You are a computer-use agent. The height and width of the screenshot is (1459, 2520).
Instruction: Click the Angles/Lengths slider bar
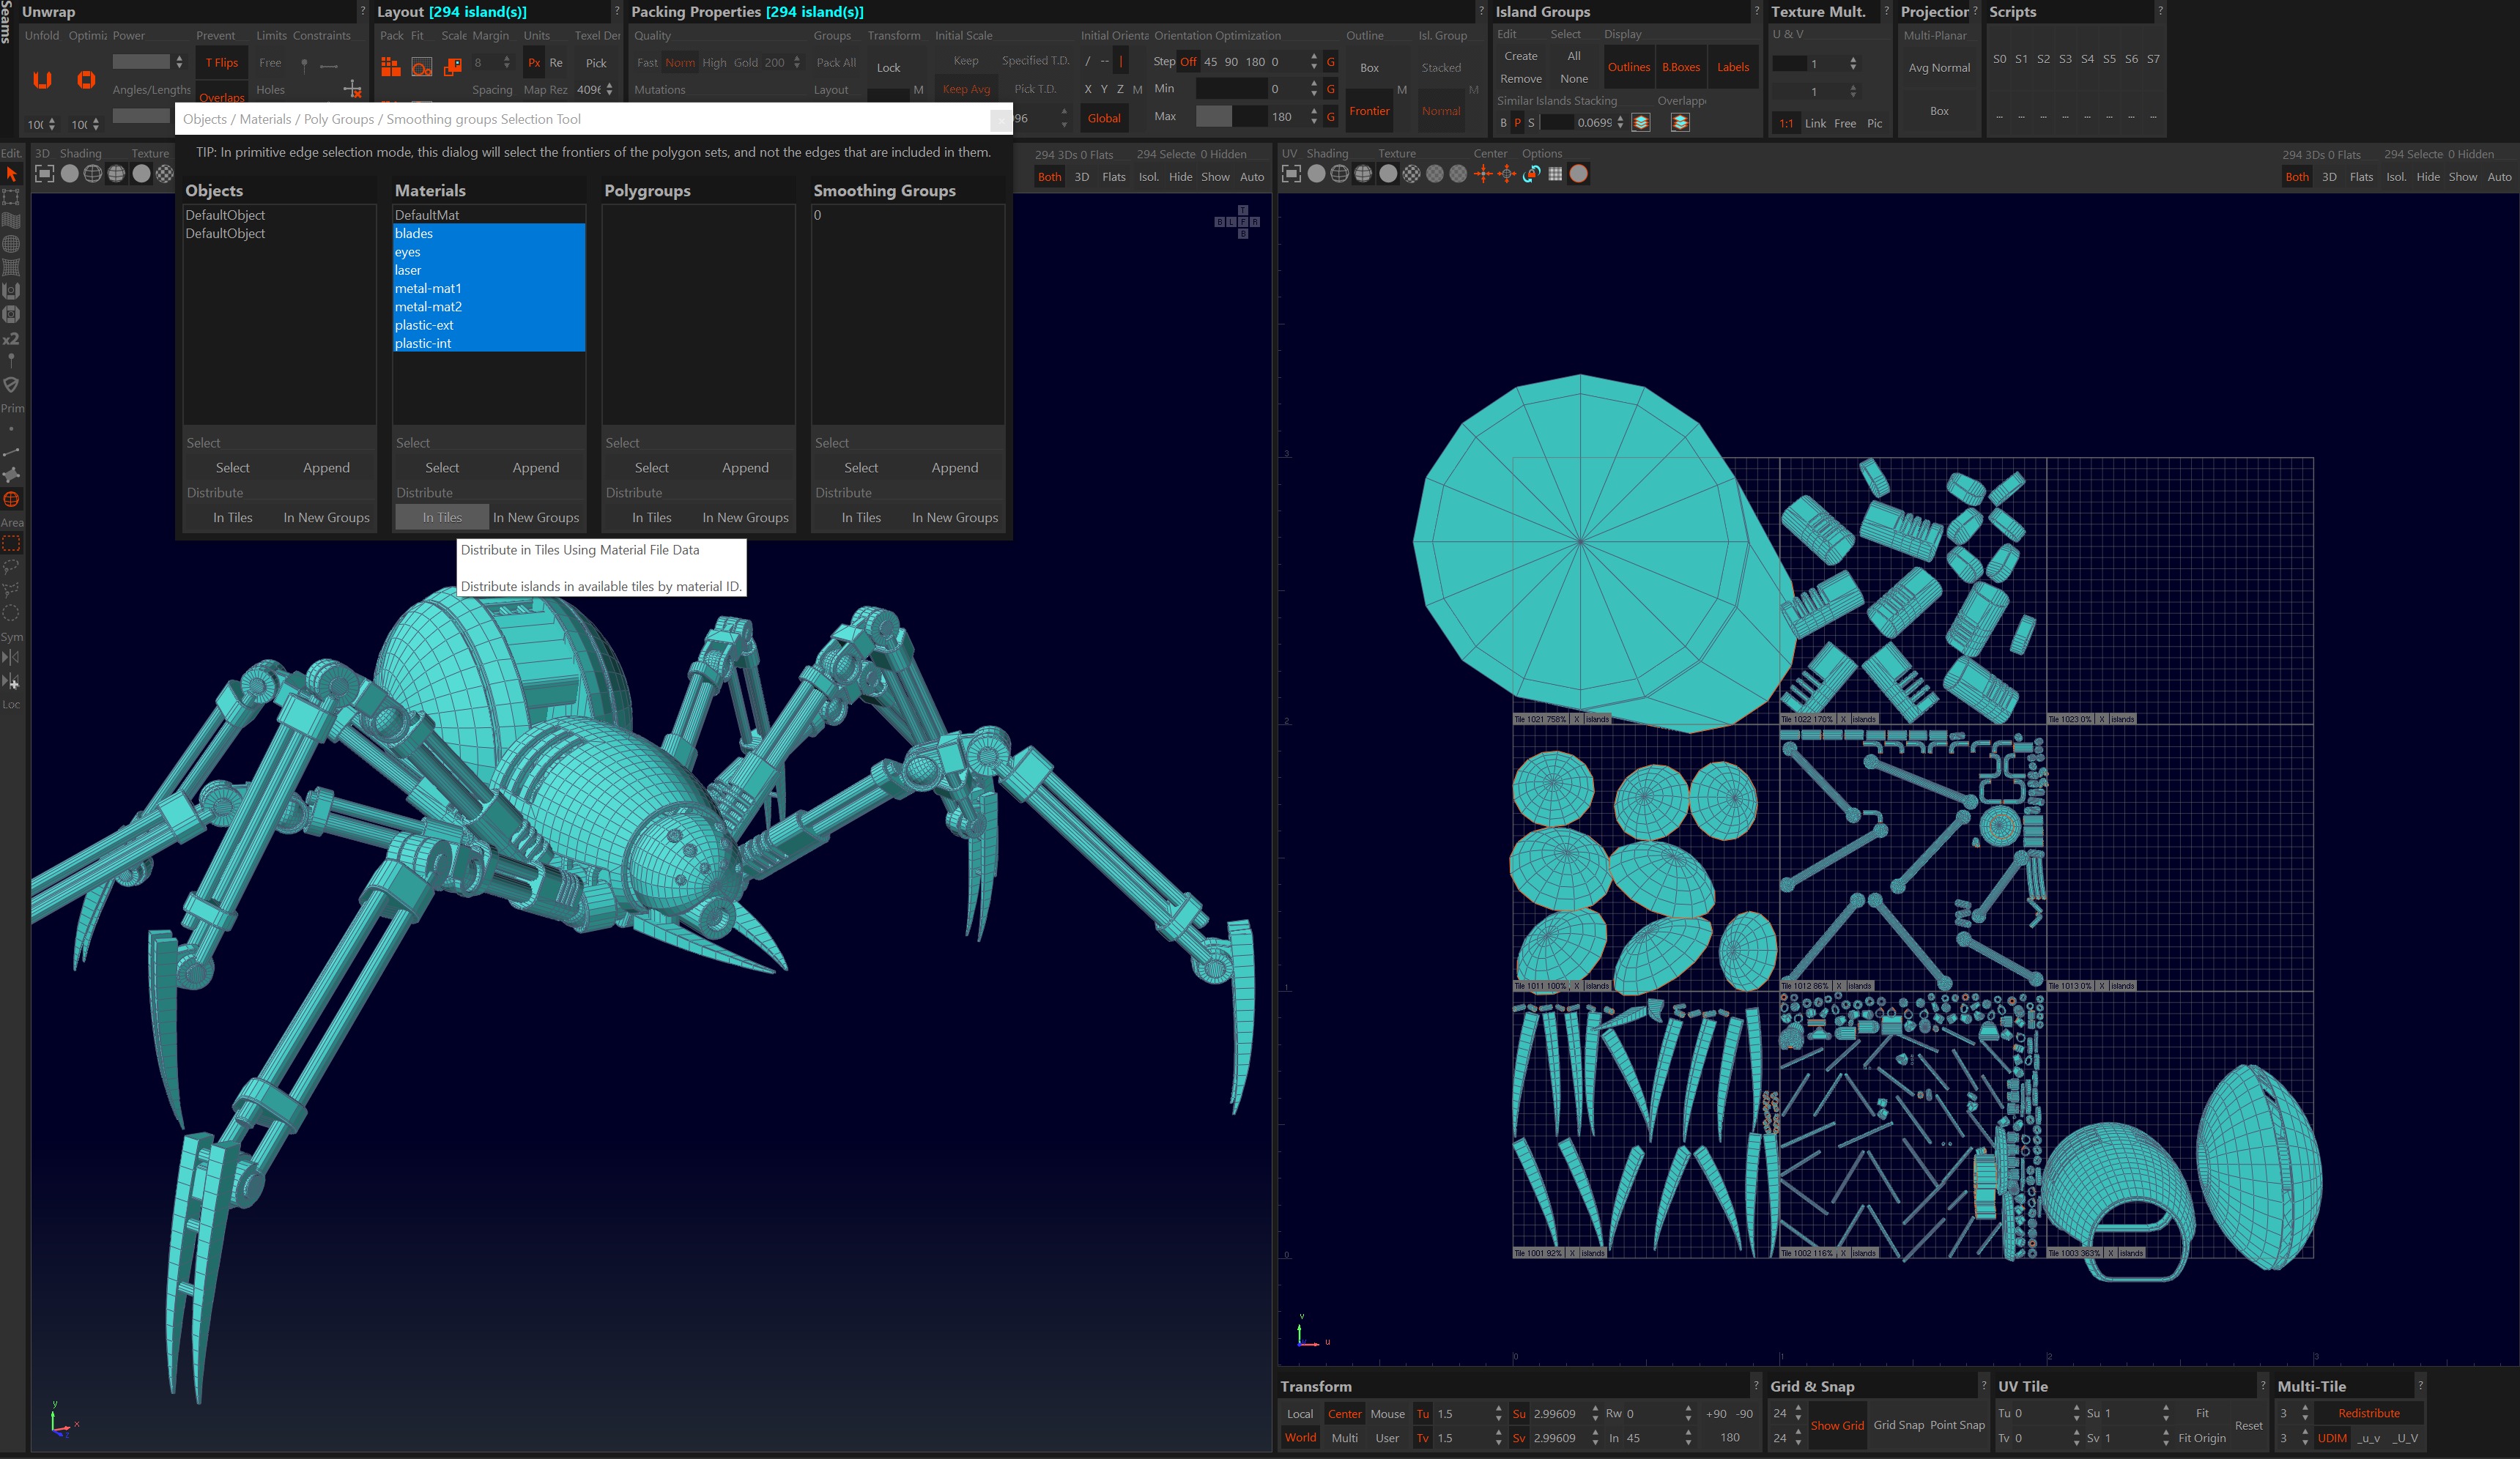tap(141, 116)
